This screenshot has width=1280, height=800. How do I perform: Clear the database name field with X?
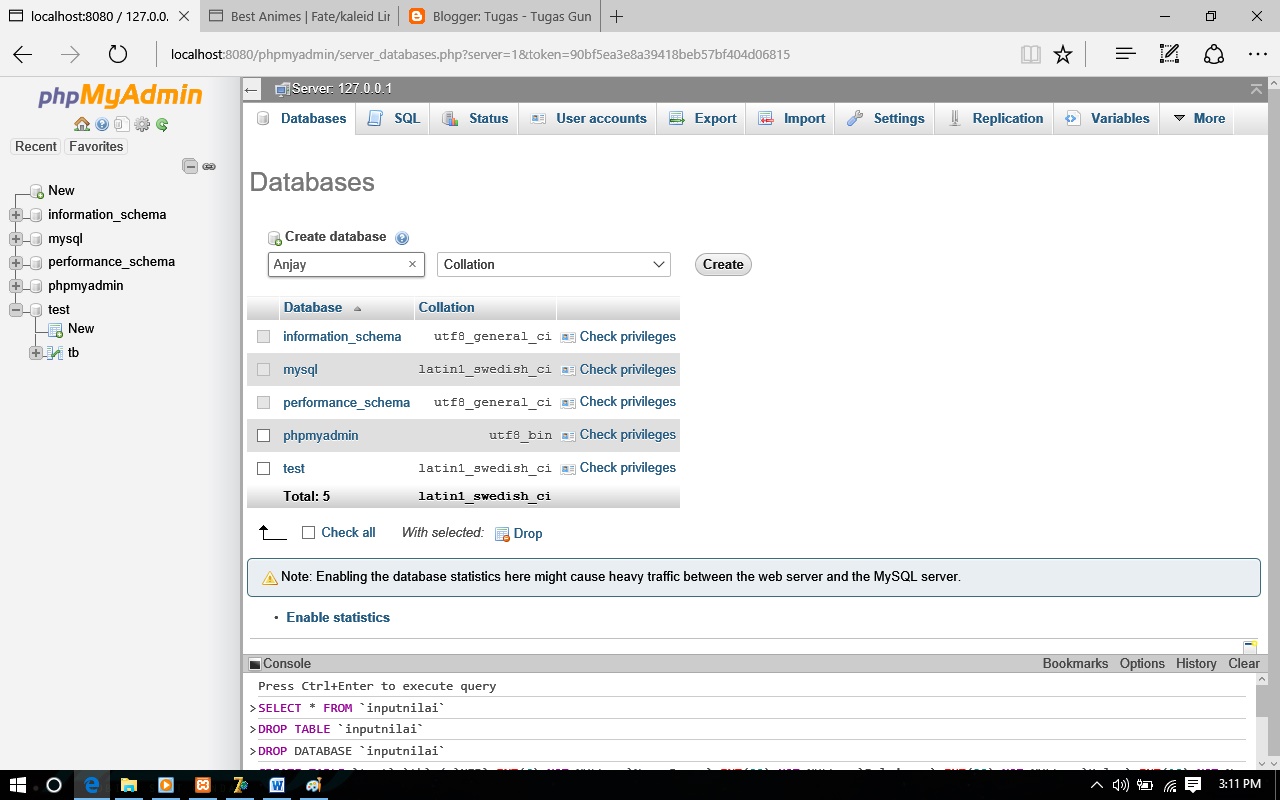coord(412,264)
